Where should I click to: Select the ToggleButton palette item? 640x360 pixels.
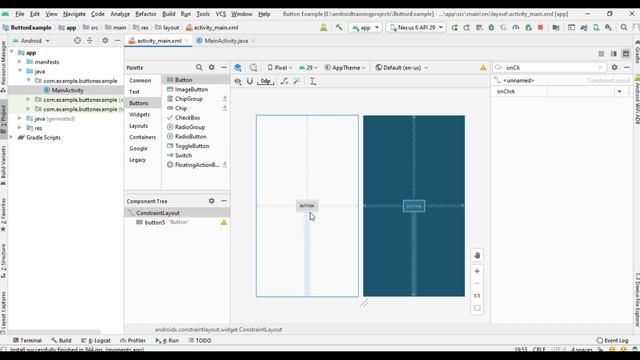click(192, 146)
